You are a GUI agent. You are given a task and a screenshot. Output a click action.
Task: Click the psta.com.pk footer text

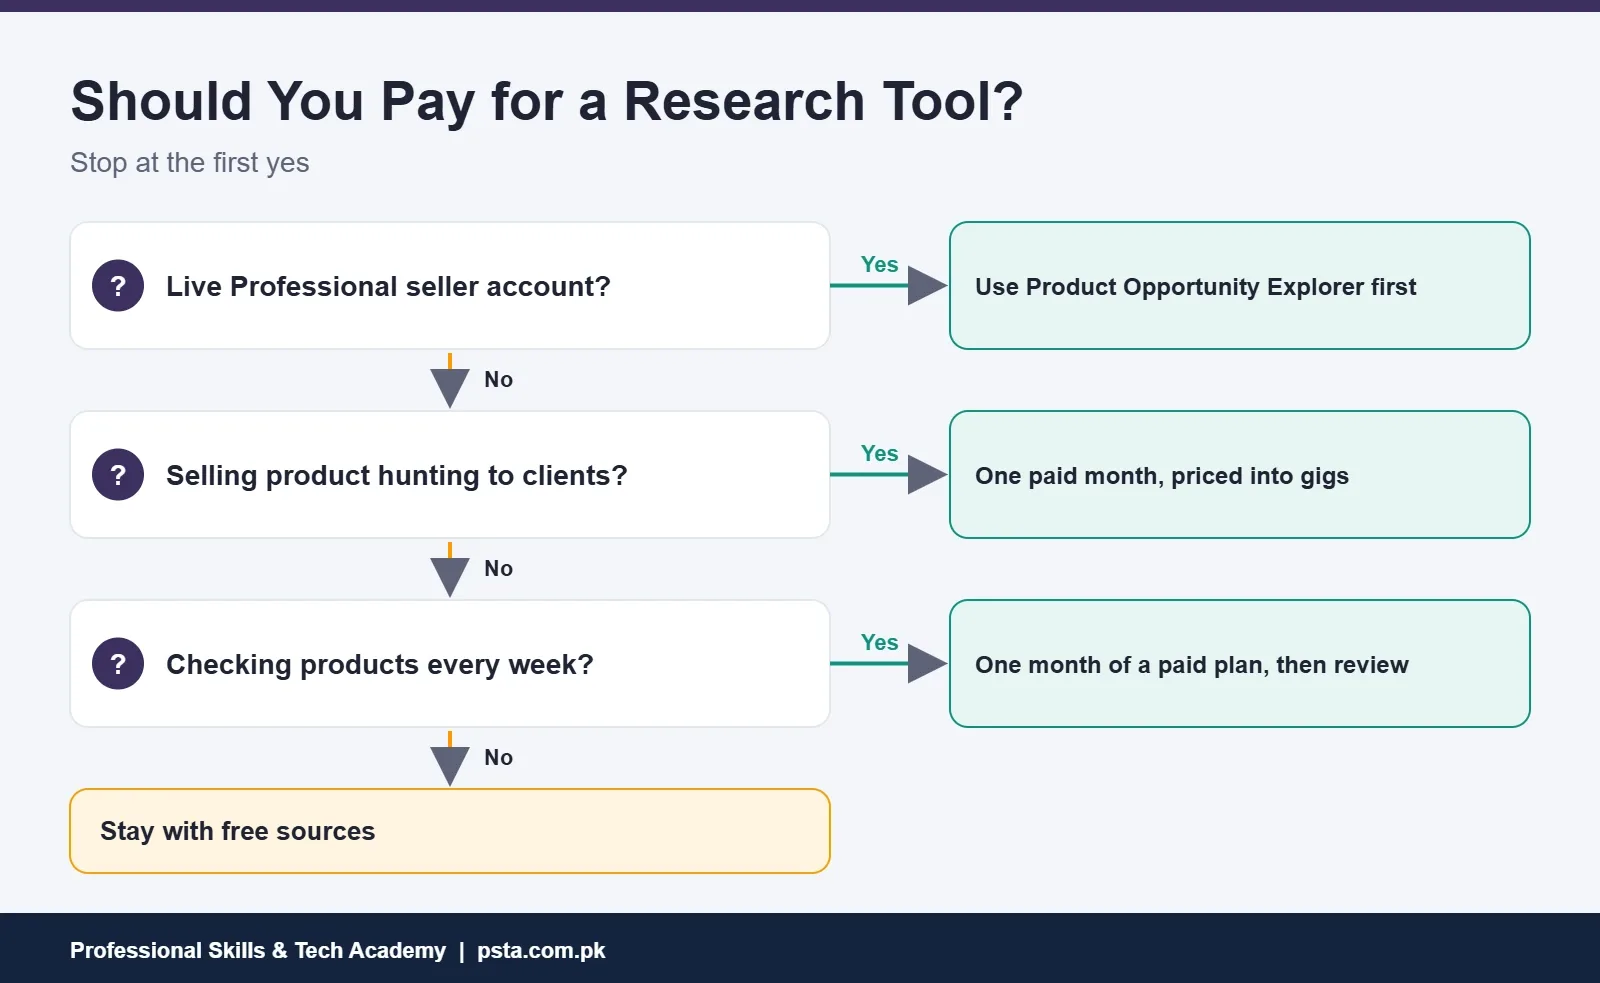[x=541, y=951]
